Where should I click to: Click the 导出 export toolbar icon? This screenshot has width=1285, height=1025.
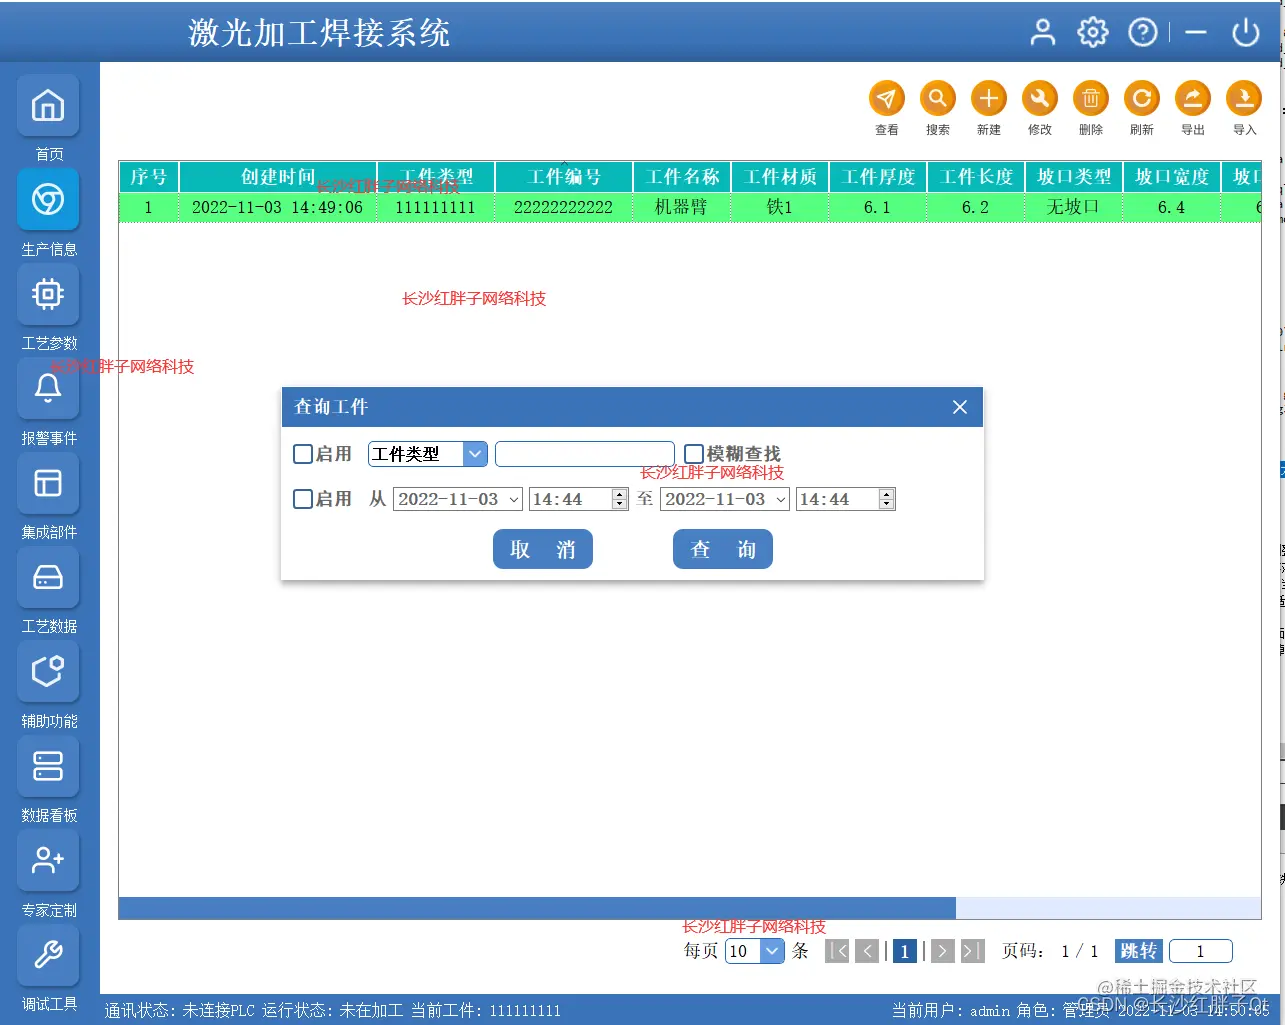click(x=1193, y=99)
